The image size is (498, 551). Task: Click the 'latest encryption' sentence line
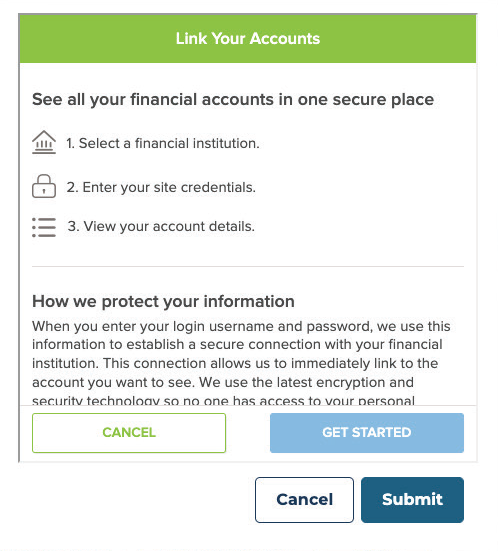[x=223, y=382]
